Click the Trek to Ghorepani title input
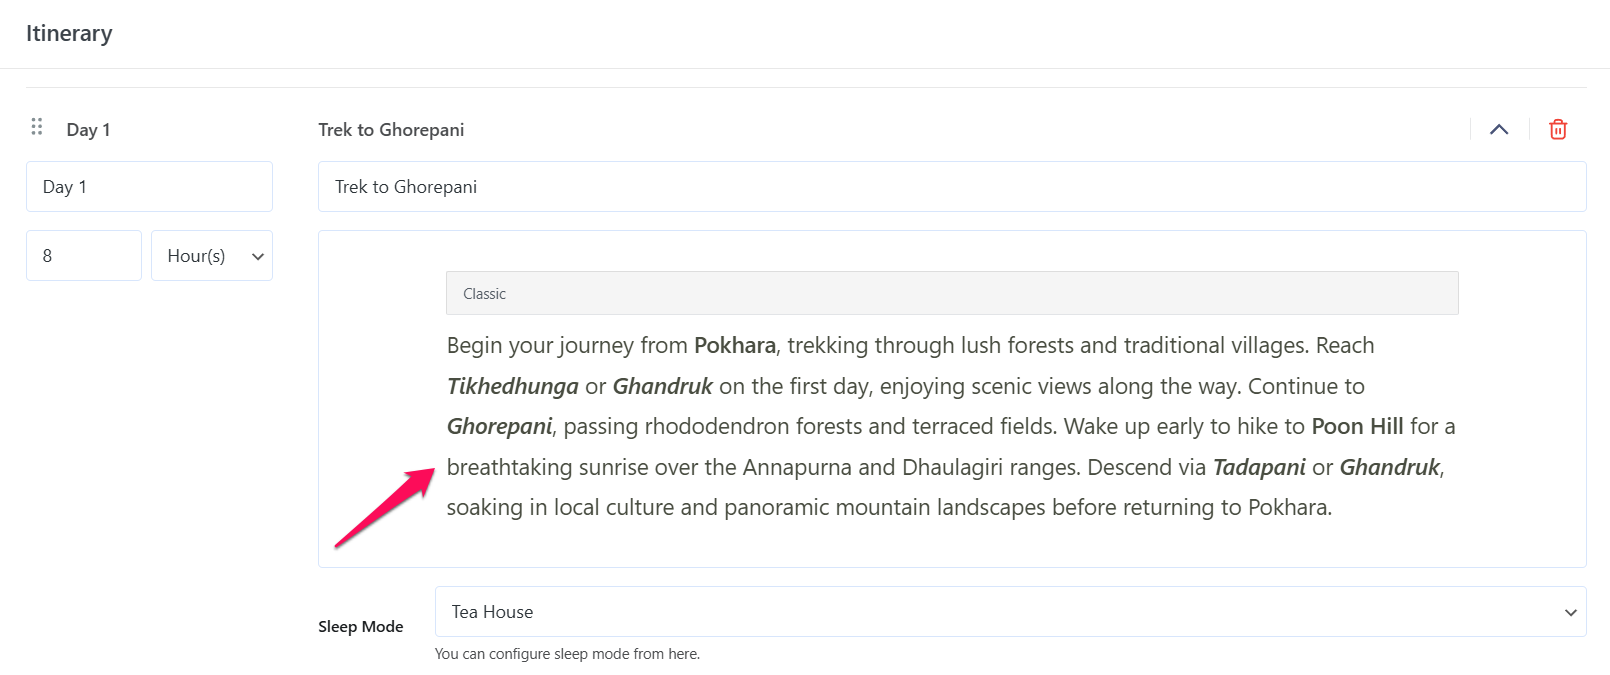The image size is (1610, 675). [x=951, y=187]
